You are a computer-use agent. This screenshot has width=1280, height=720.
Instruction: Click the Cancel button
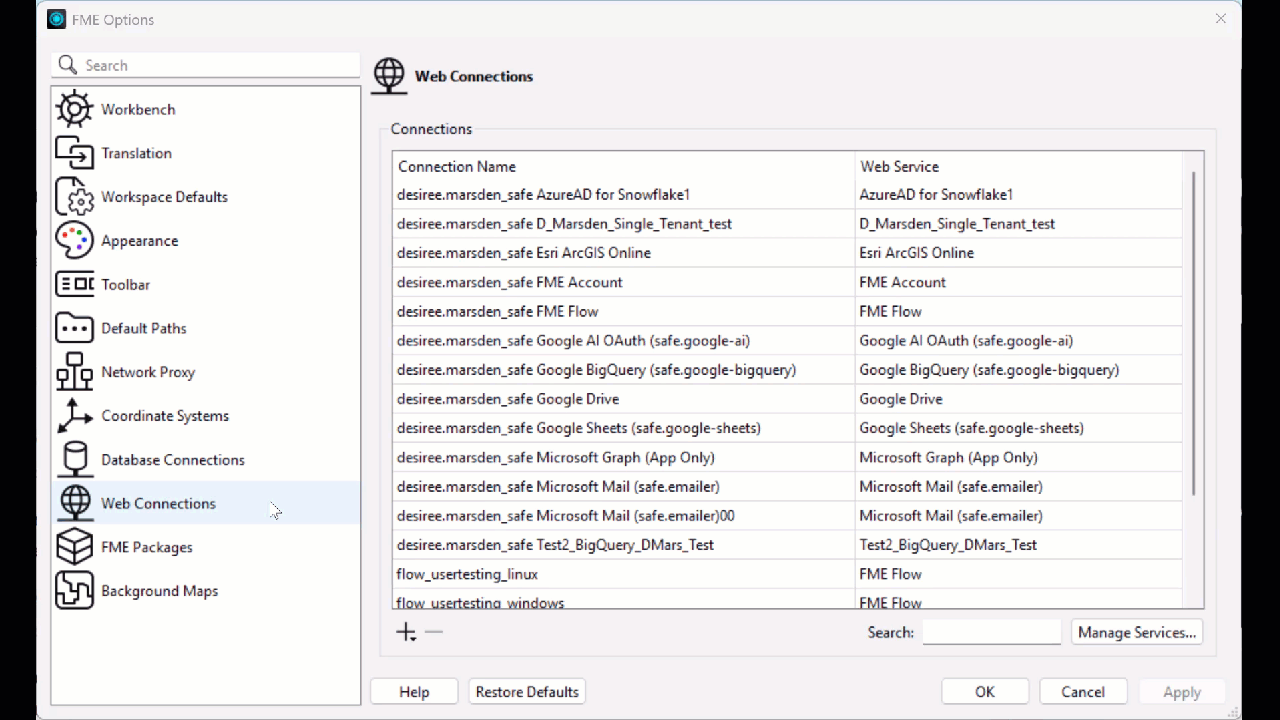click(x=1083, y=692)
